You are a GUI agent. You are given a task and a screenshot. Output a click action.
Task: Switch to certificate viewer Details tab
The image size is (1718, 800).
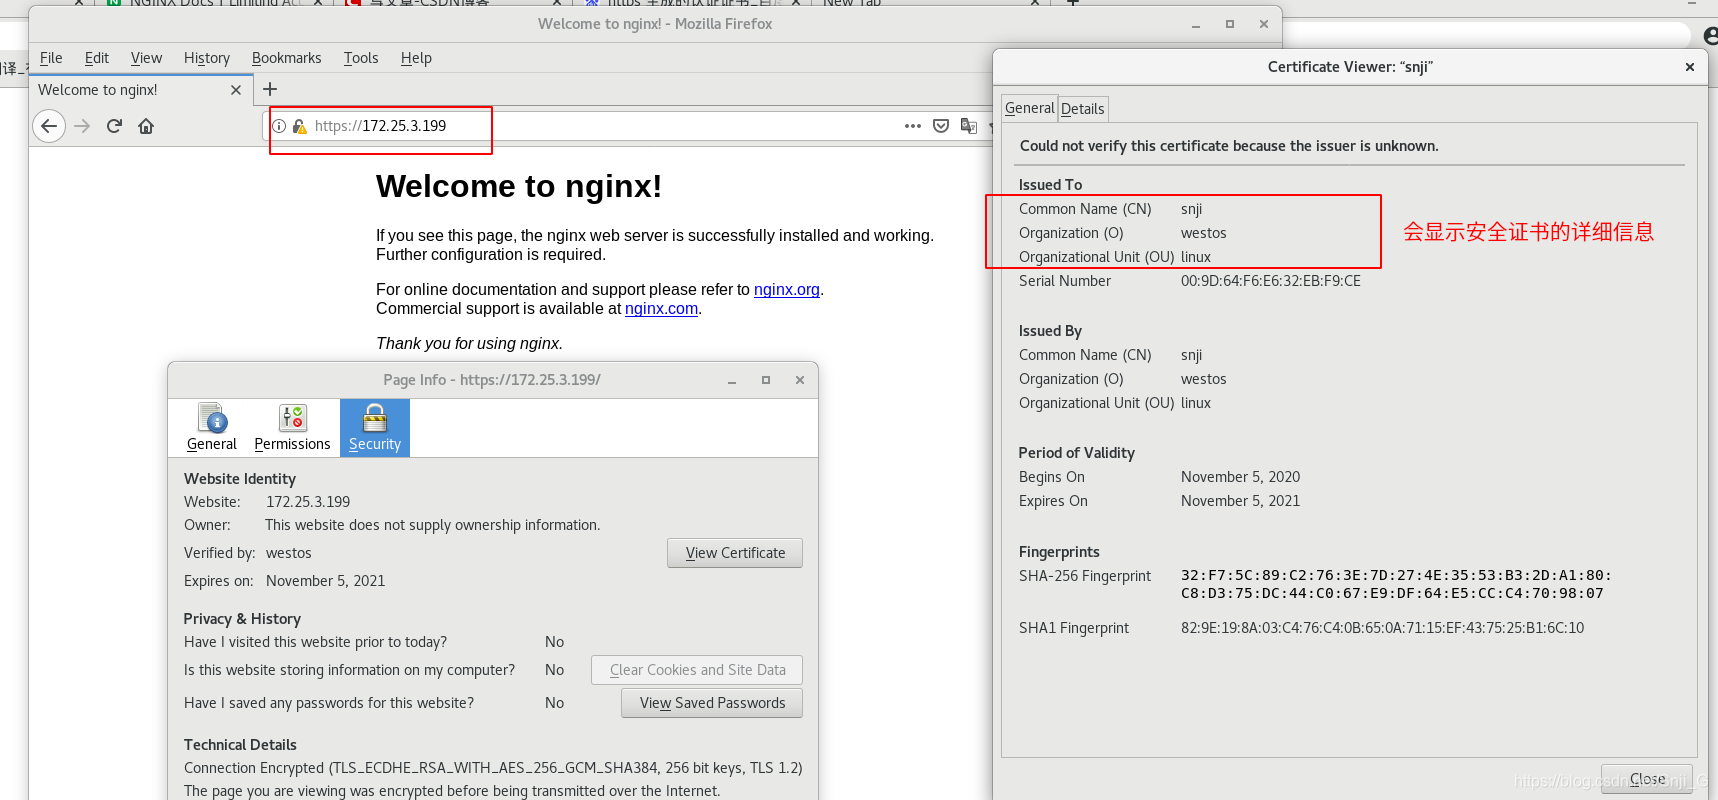[x=1082, y=108]
